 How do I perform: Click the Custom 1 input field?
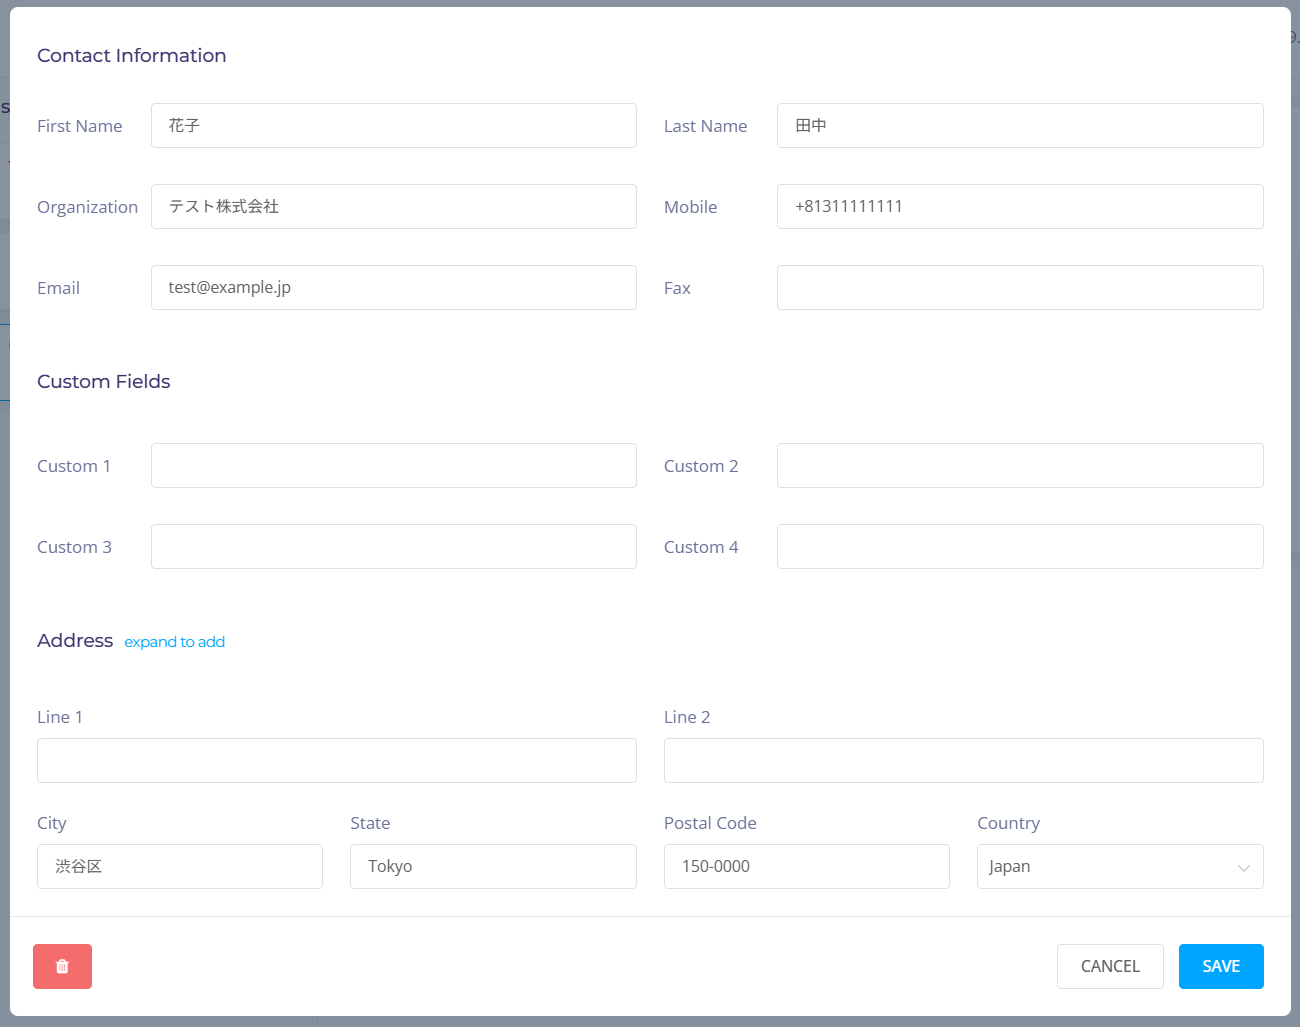(x=394, y=466)
